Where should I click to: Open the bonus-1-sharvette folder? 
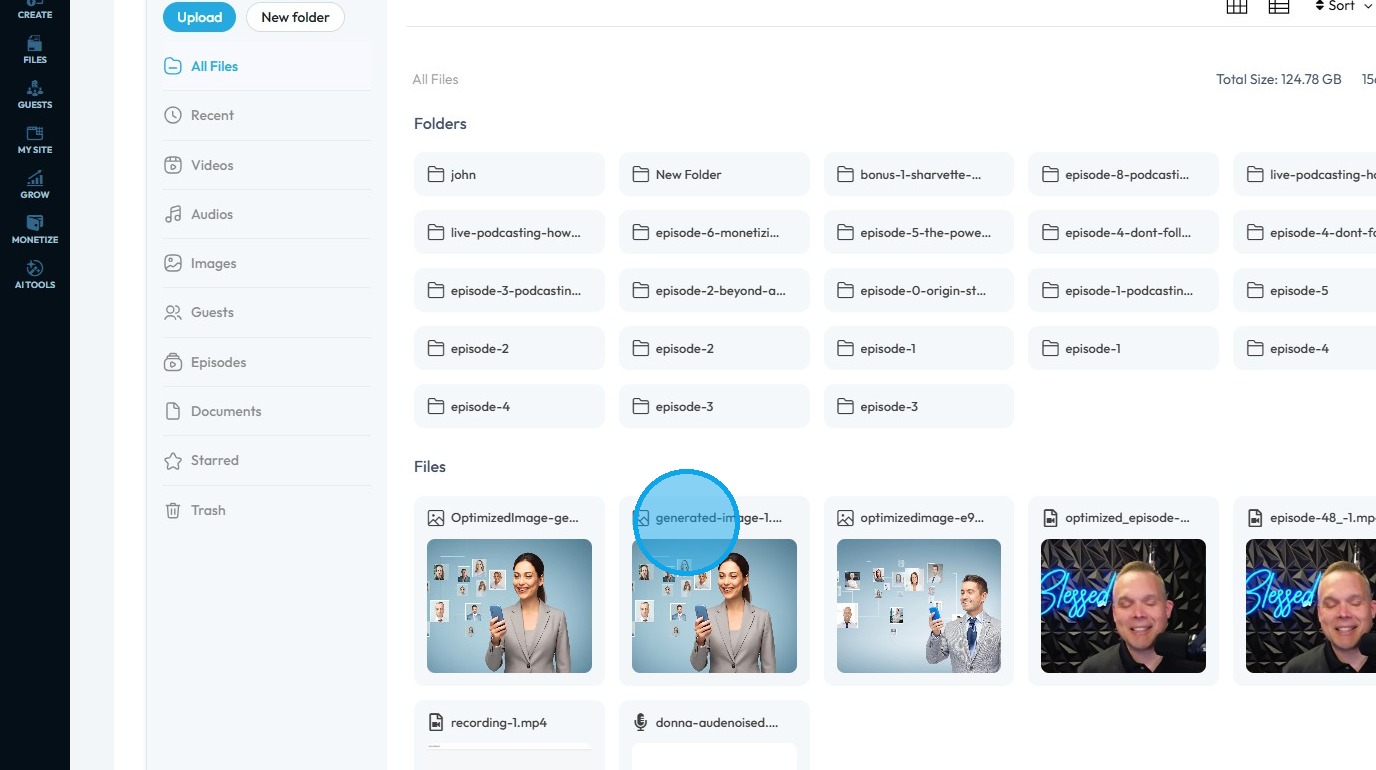point(919,174)
